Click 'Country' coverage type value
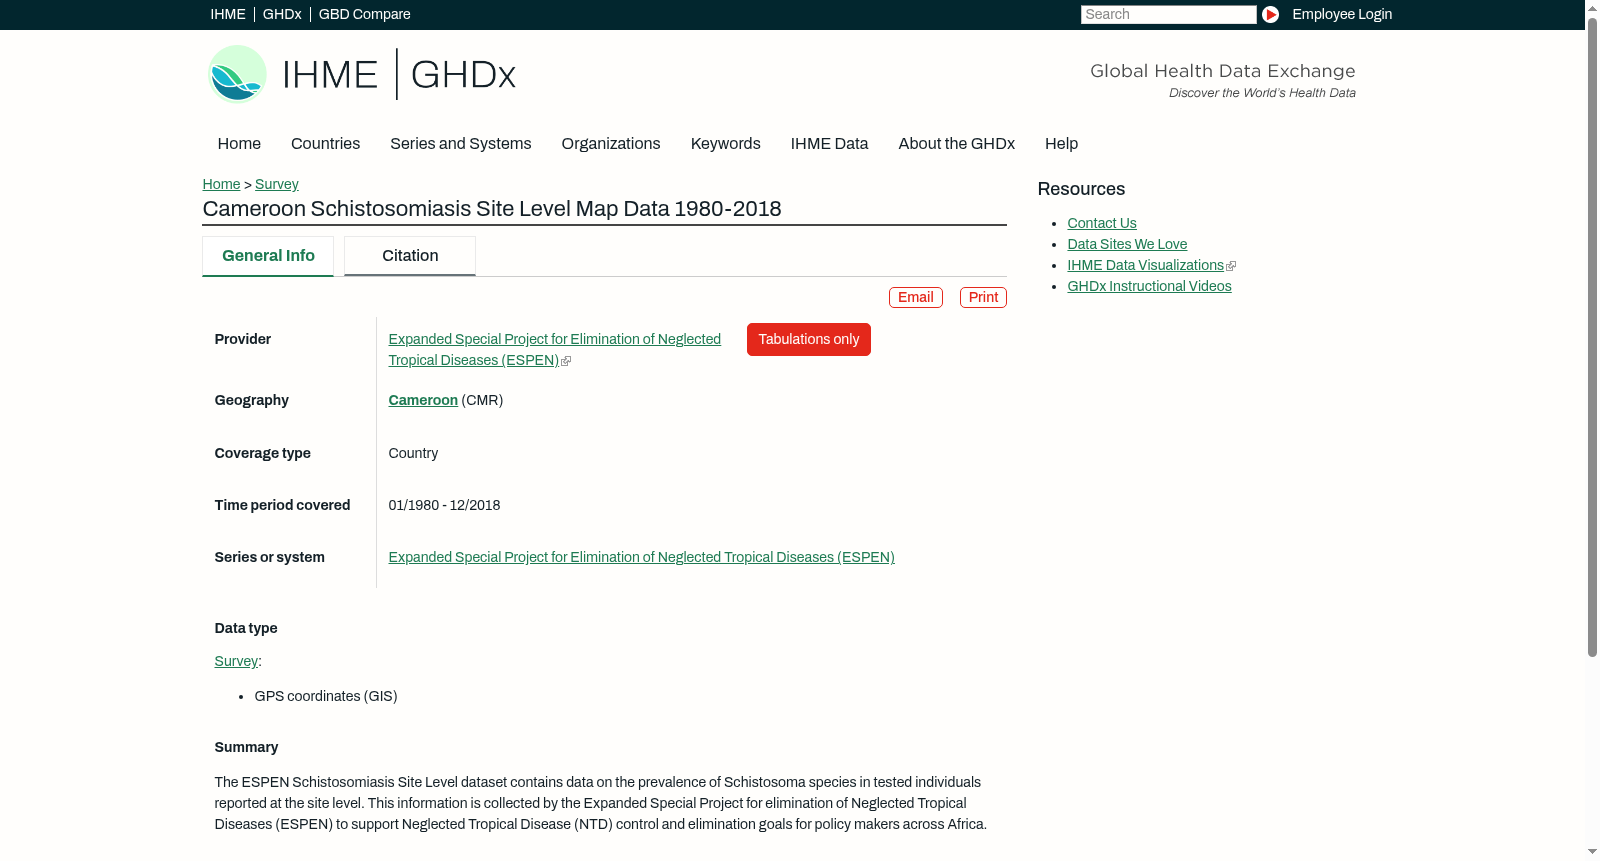The height and width of the screenshot is (861, 1600). pyautogui.click(x=413, y=453)
